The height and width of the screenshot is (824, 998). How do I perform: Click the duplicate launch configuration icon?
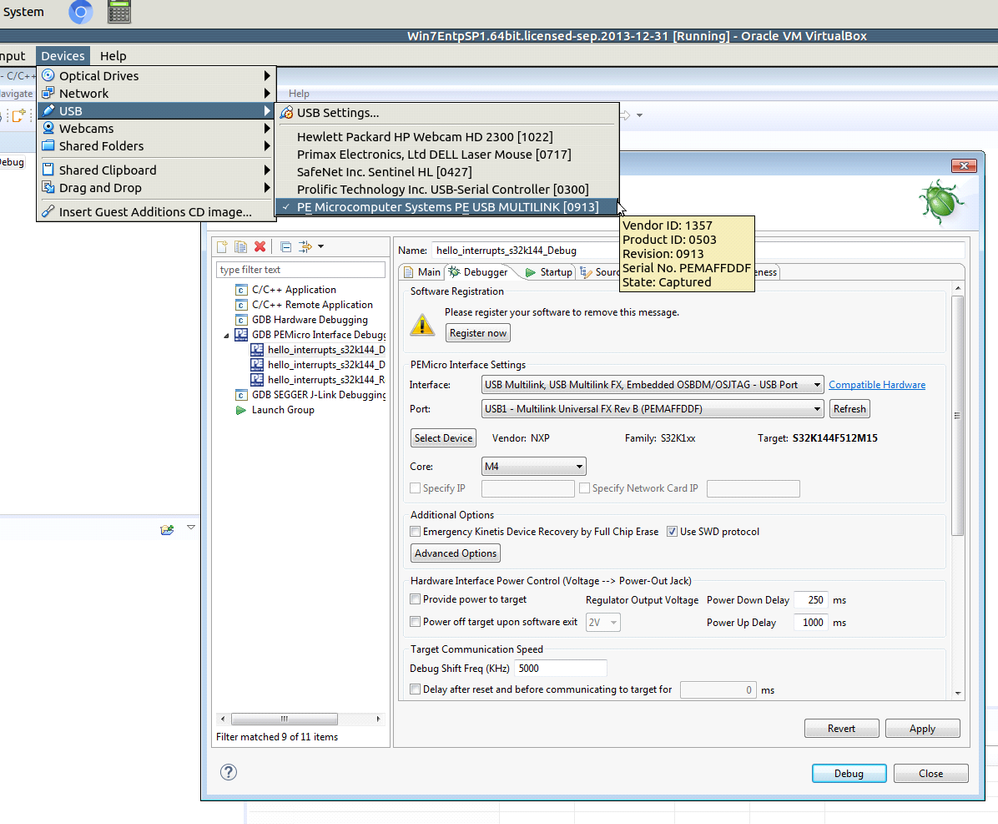coord(241,247)
